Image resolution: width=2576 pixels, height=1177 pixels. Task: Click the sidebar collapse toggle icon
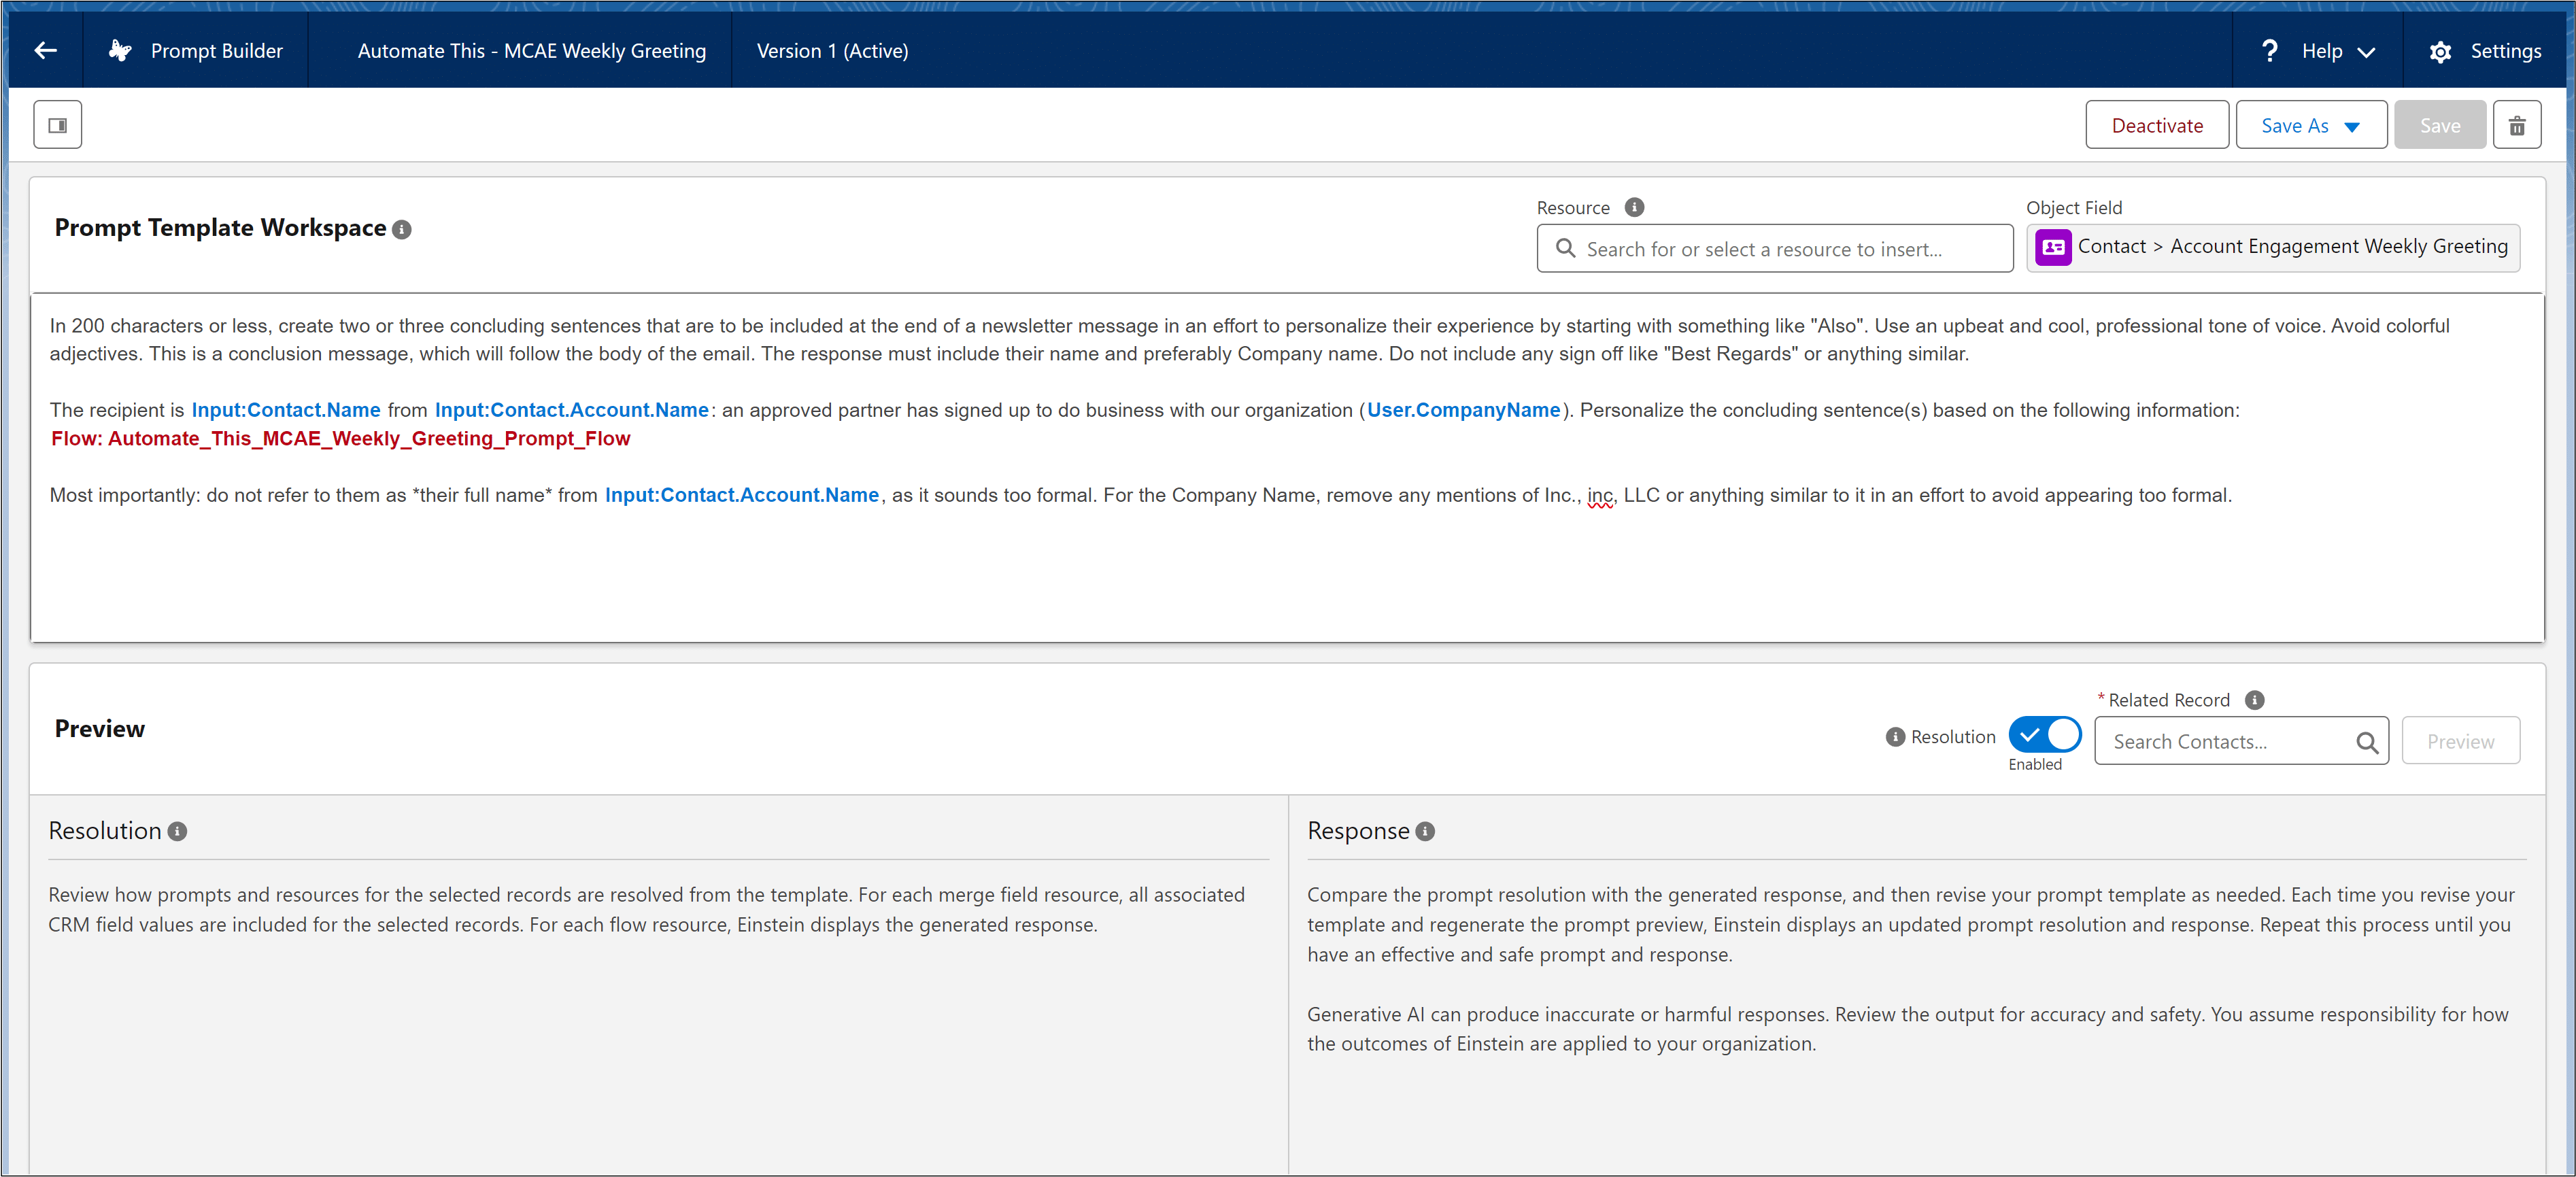pyautogui.click(x=59, y=123)
